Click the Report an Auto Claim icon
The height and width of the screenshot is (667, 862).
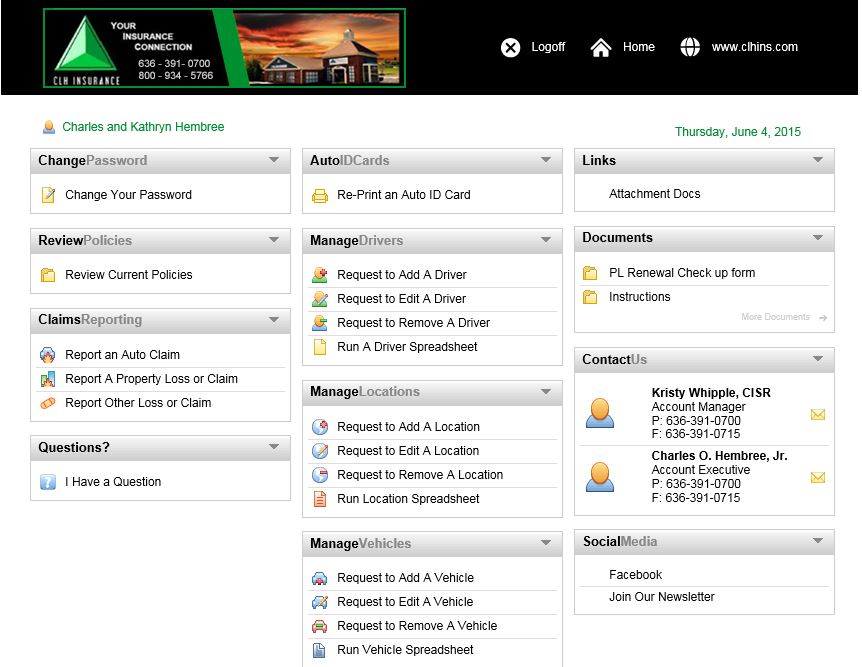point(48,355)
